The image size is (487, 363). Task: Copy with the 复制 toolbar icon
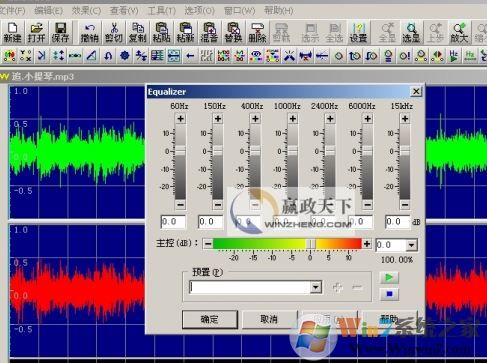click(x=138, y=33)
